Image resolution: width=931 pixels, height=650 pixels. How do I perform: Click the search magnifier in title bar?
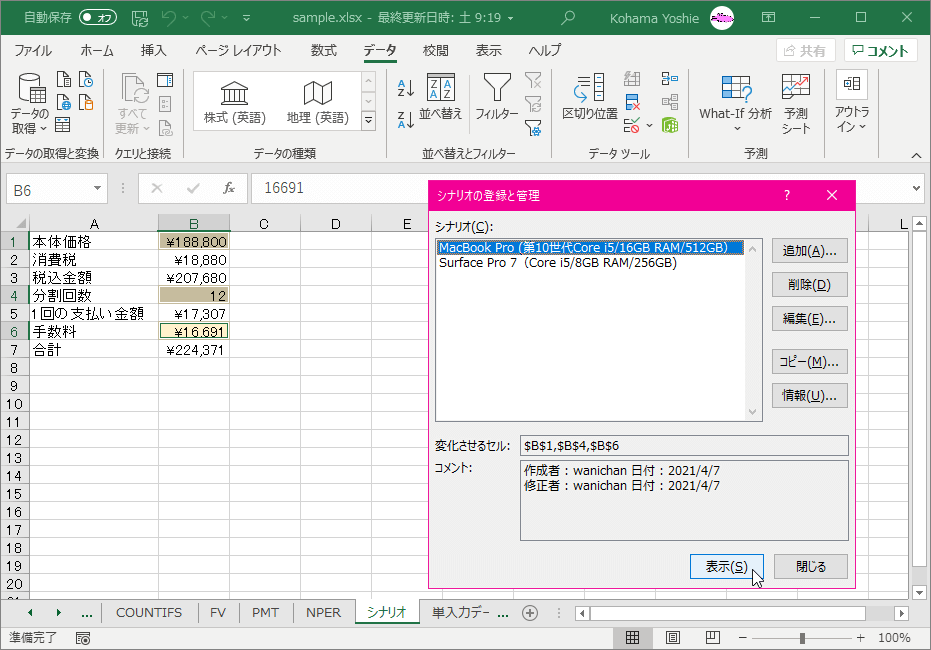[x=568, y=18]
